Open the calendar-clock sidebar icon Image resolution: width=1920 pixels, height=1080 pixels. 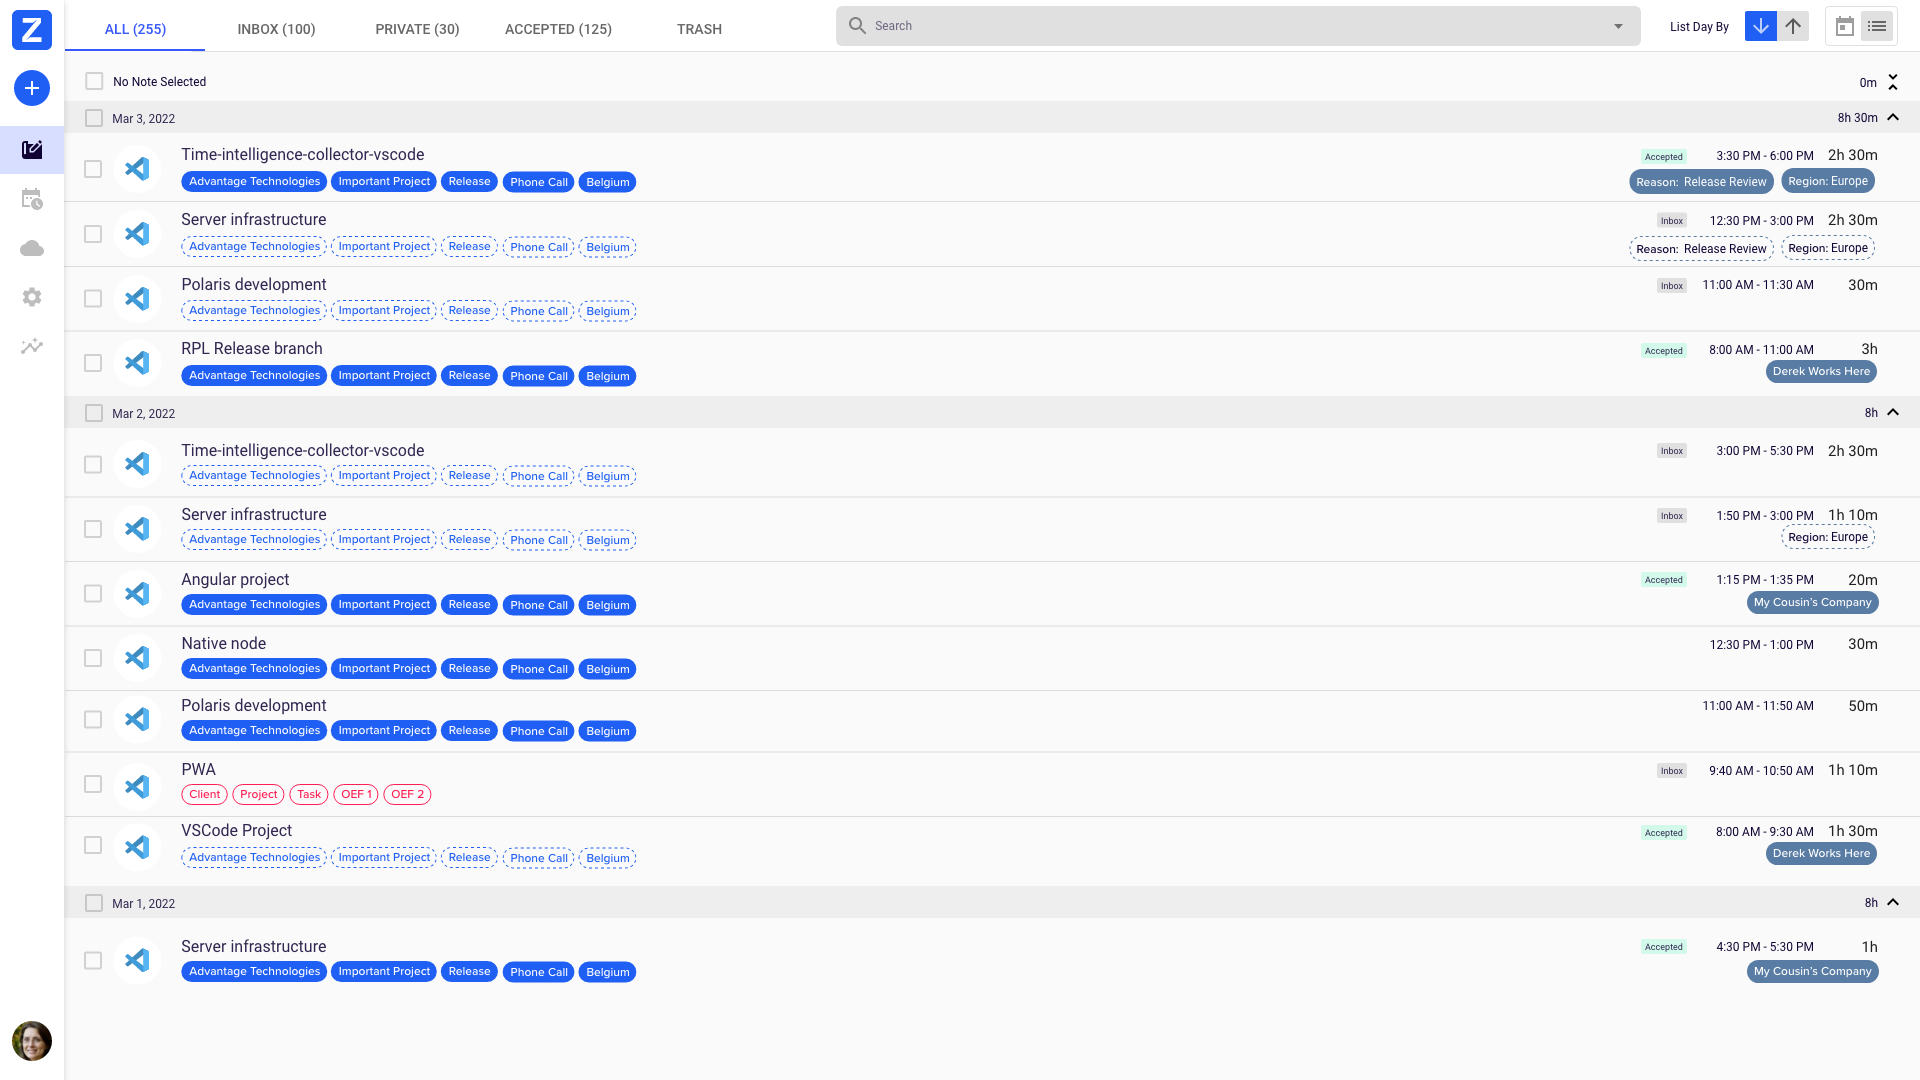[32, 199]
